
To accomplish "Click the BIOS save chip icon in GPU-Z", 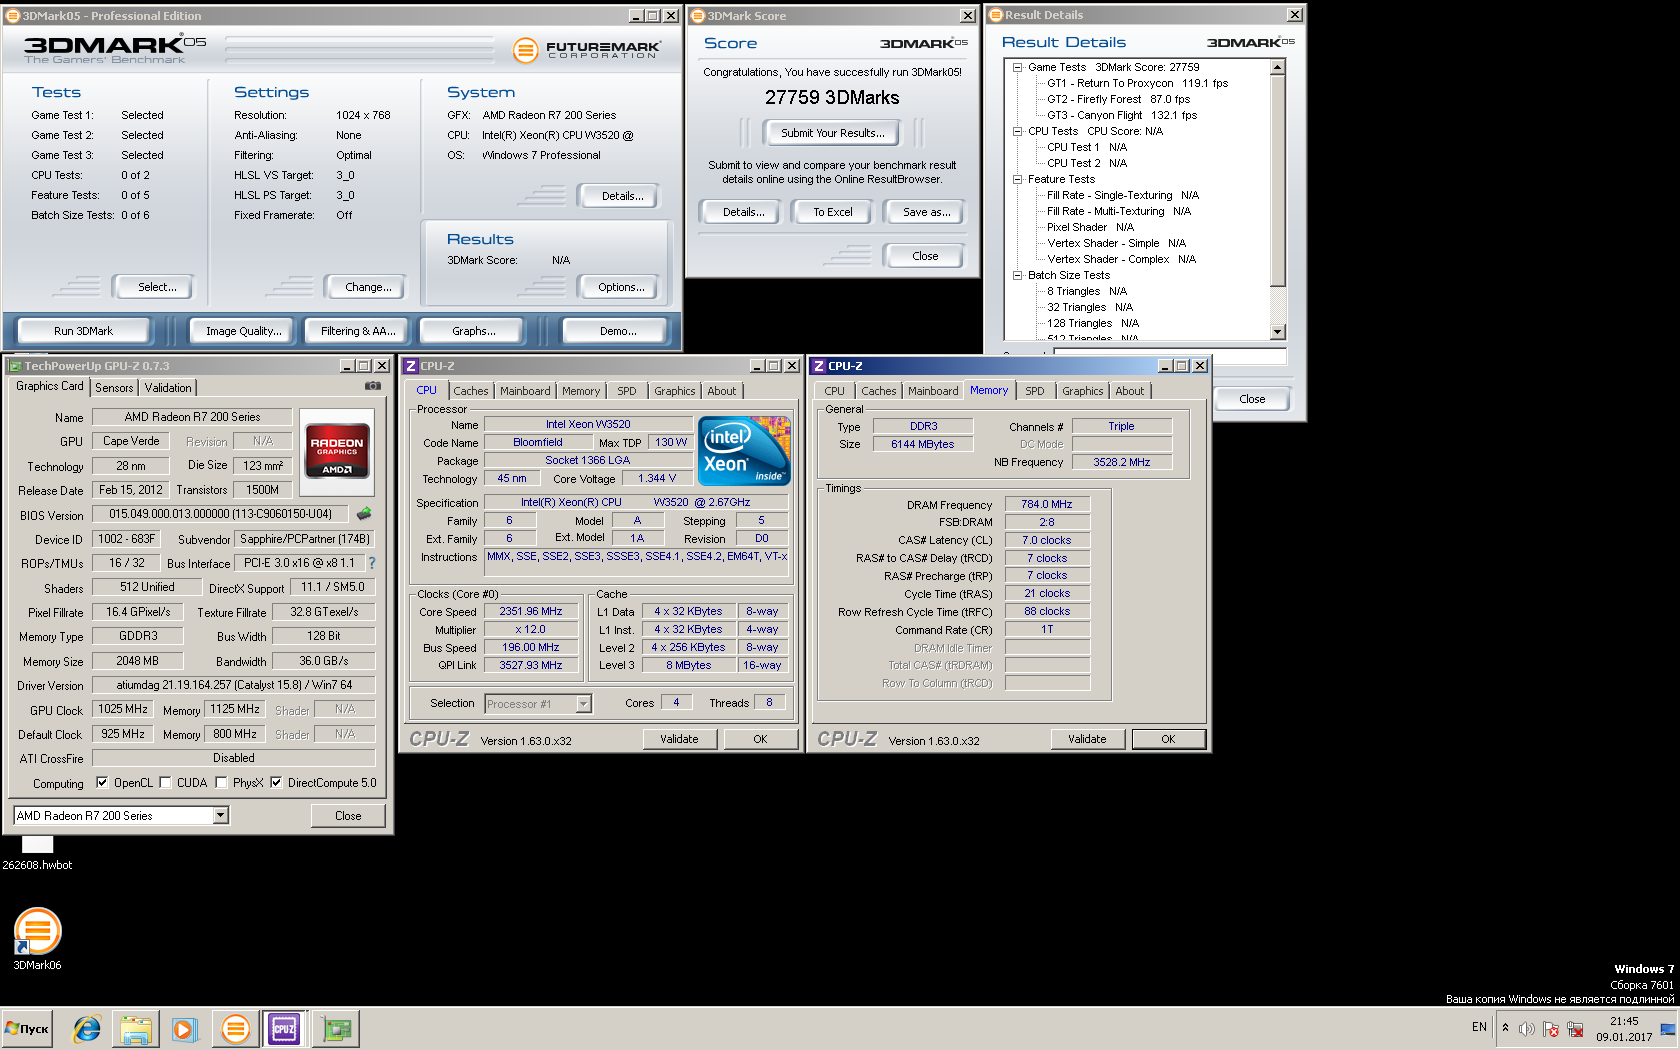I will click(x=364, y=514).
